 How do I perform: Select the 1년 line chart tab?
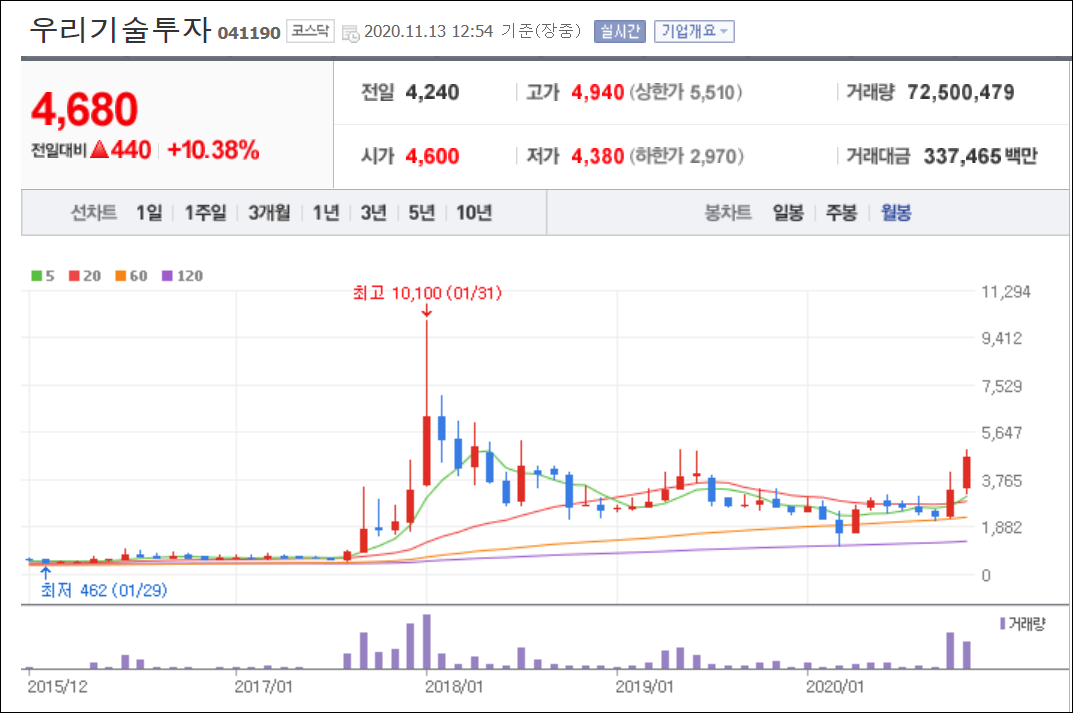coord(326,213)
